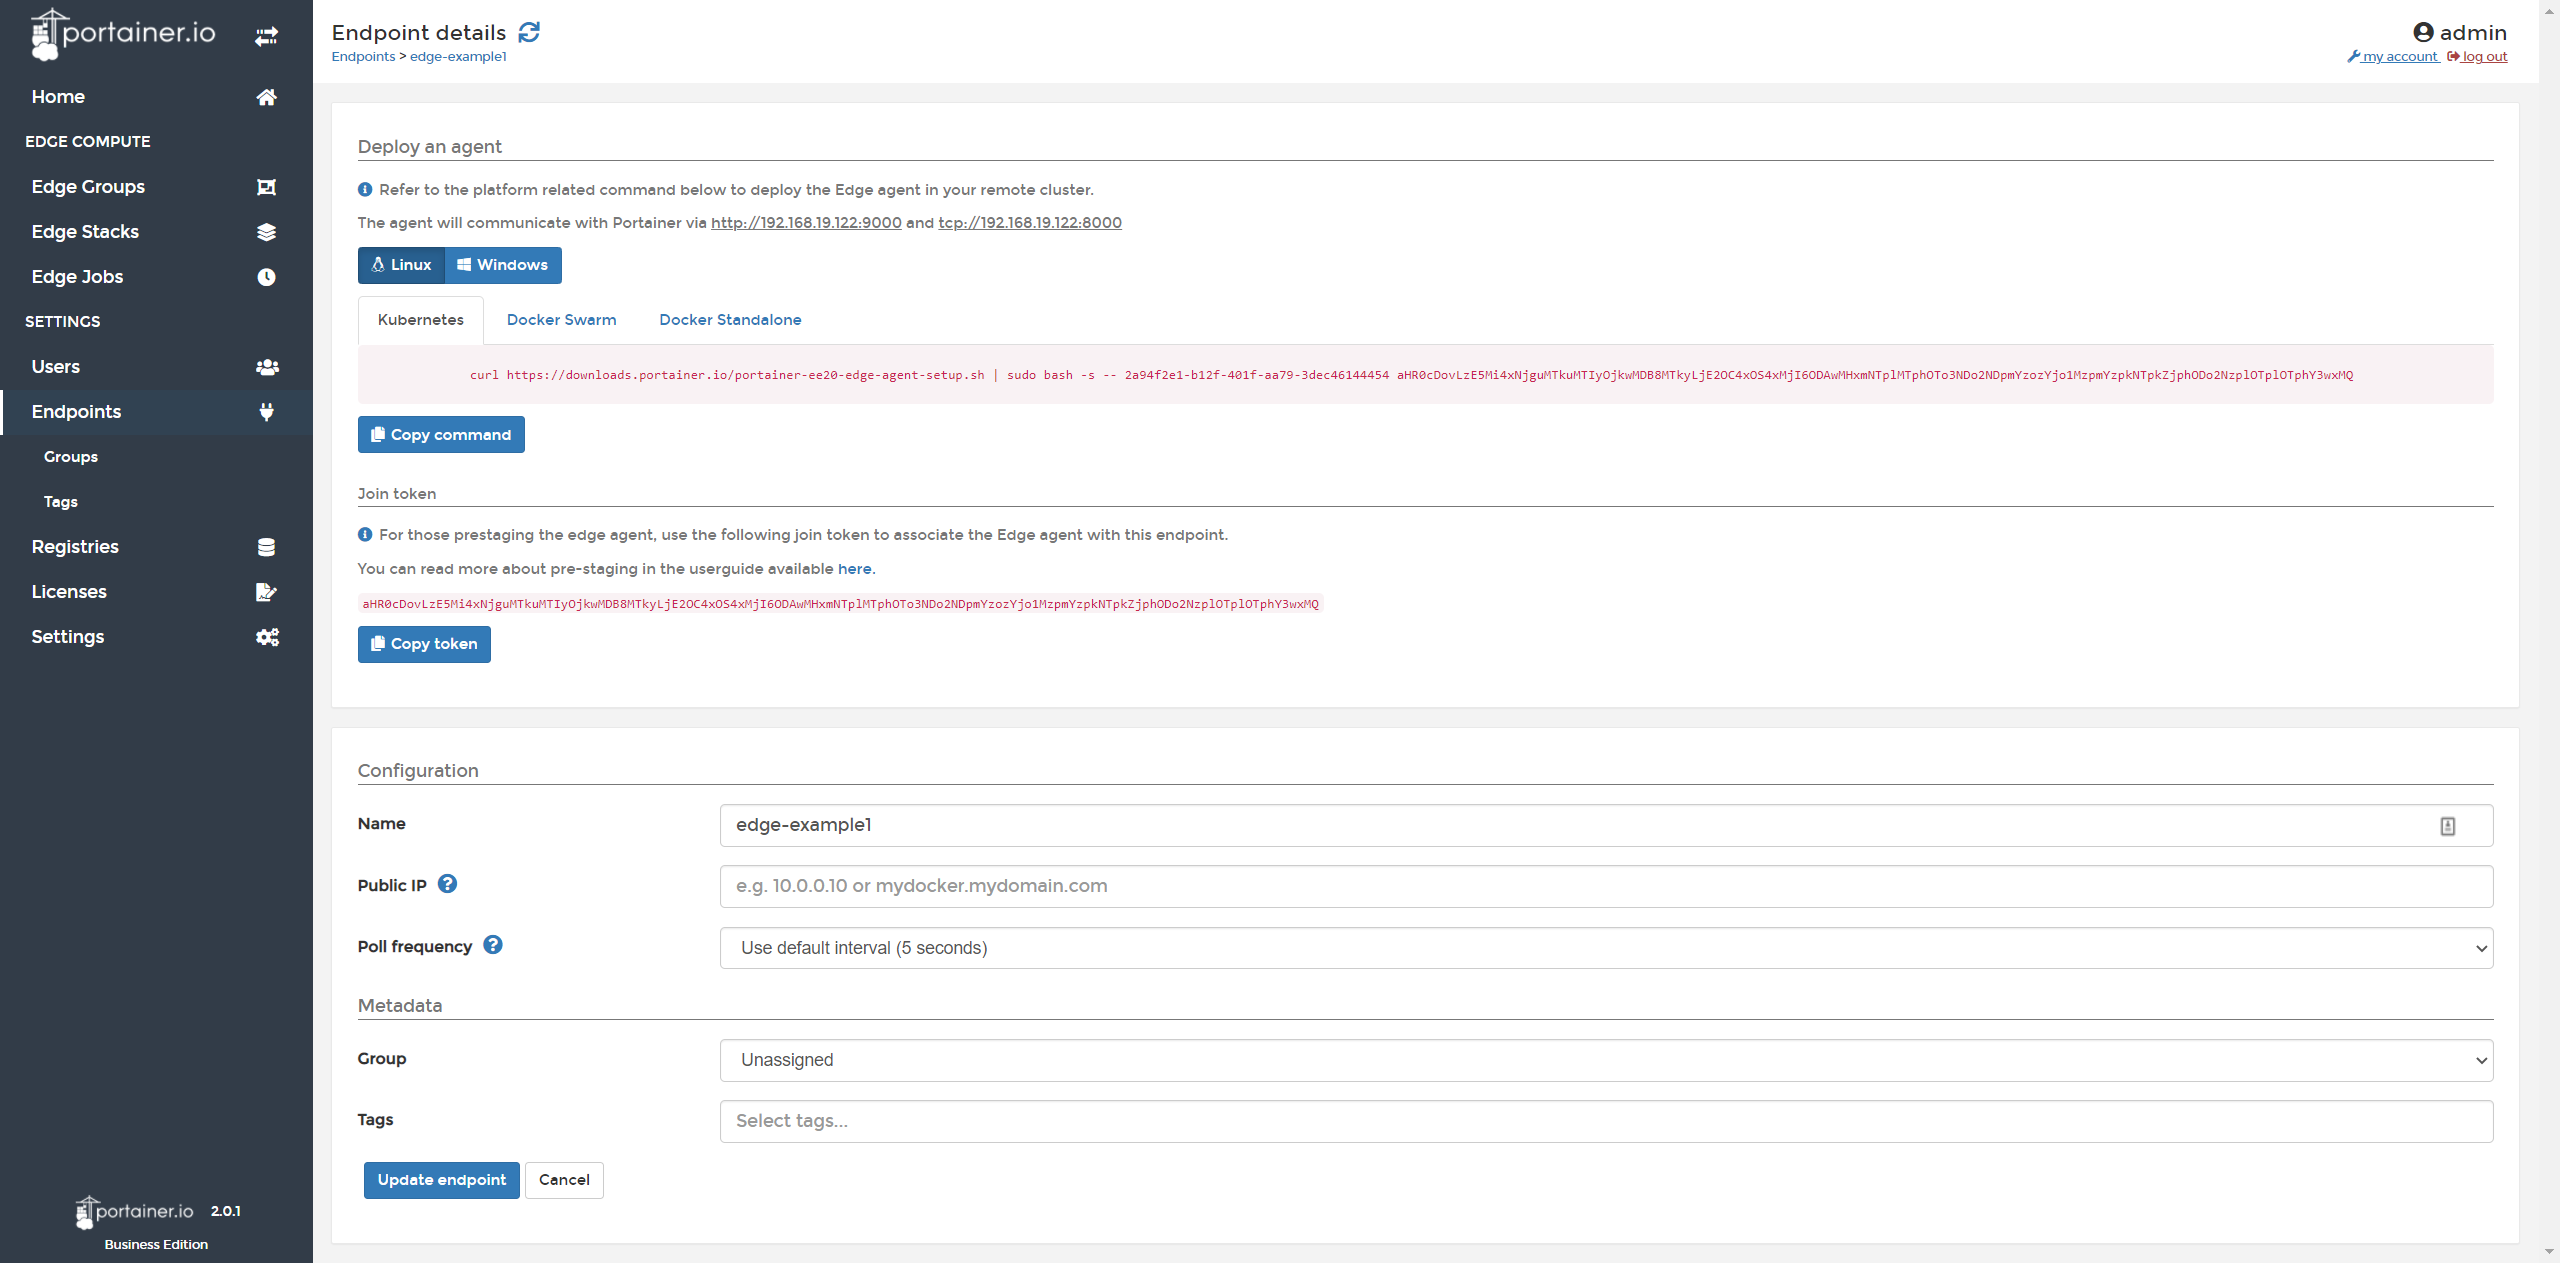This screenshot has height=1263, width=2560.
Task: Click the Public IP help question icon
Action: (447, 884)
